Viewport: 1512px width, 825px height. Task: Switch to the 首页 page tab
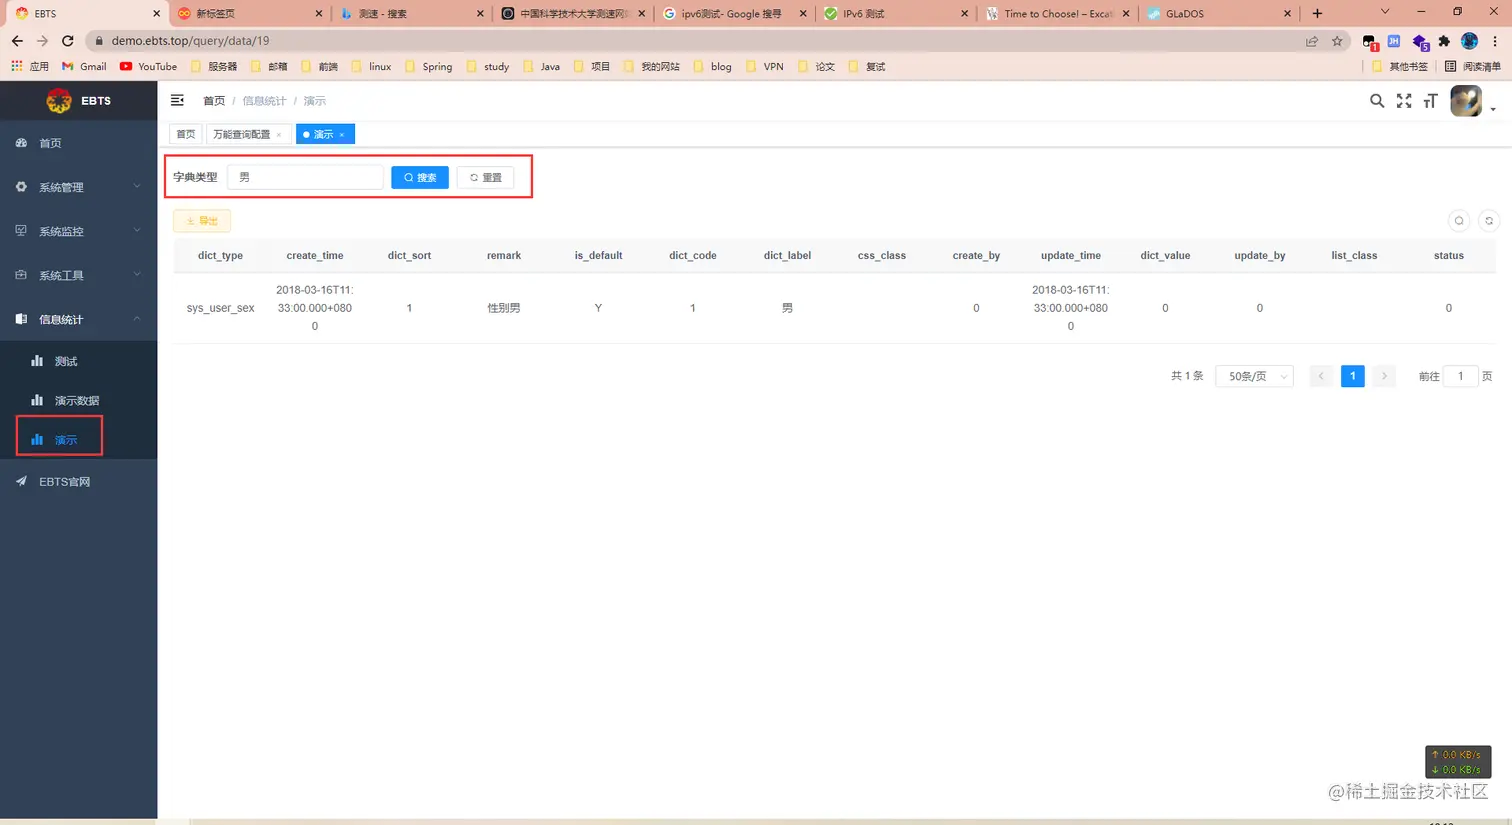coord(186,134)
